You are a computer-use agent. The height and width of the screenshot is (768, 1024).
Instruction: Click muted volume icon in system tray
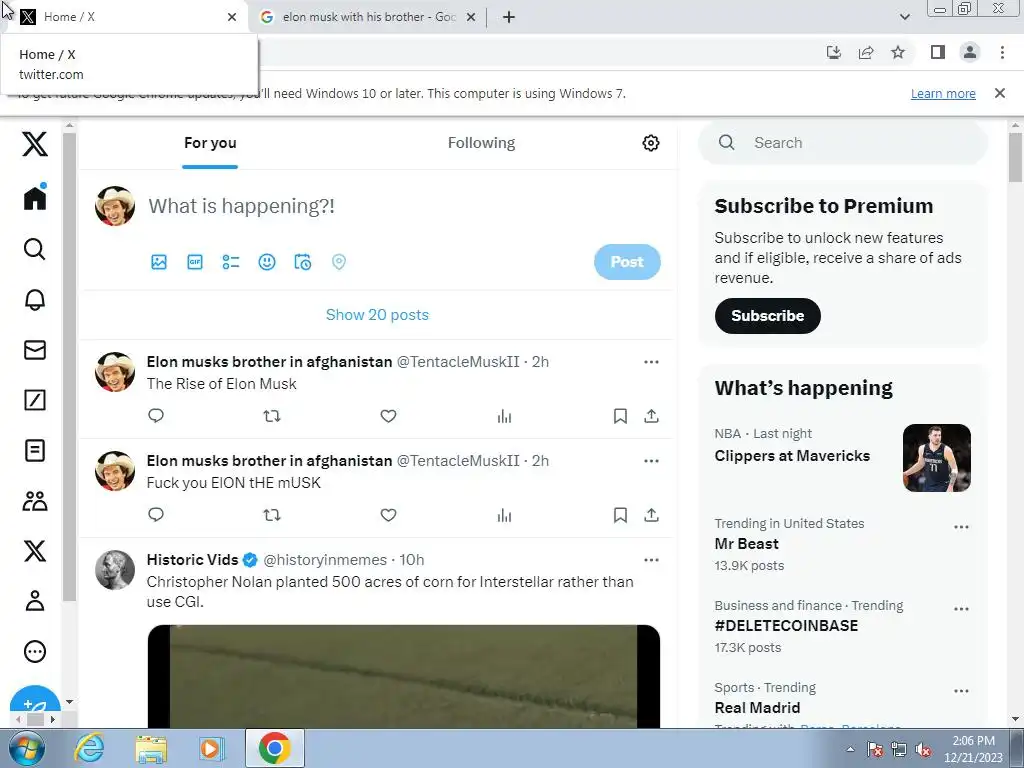923,750
